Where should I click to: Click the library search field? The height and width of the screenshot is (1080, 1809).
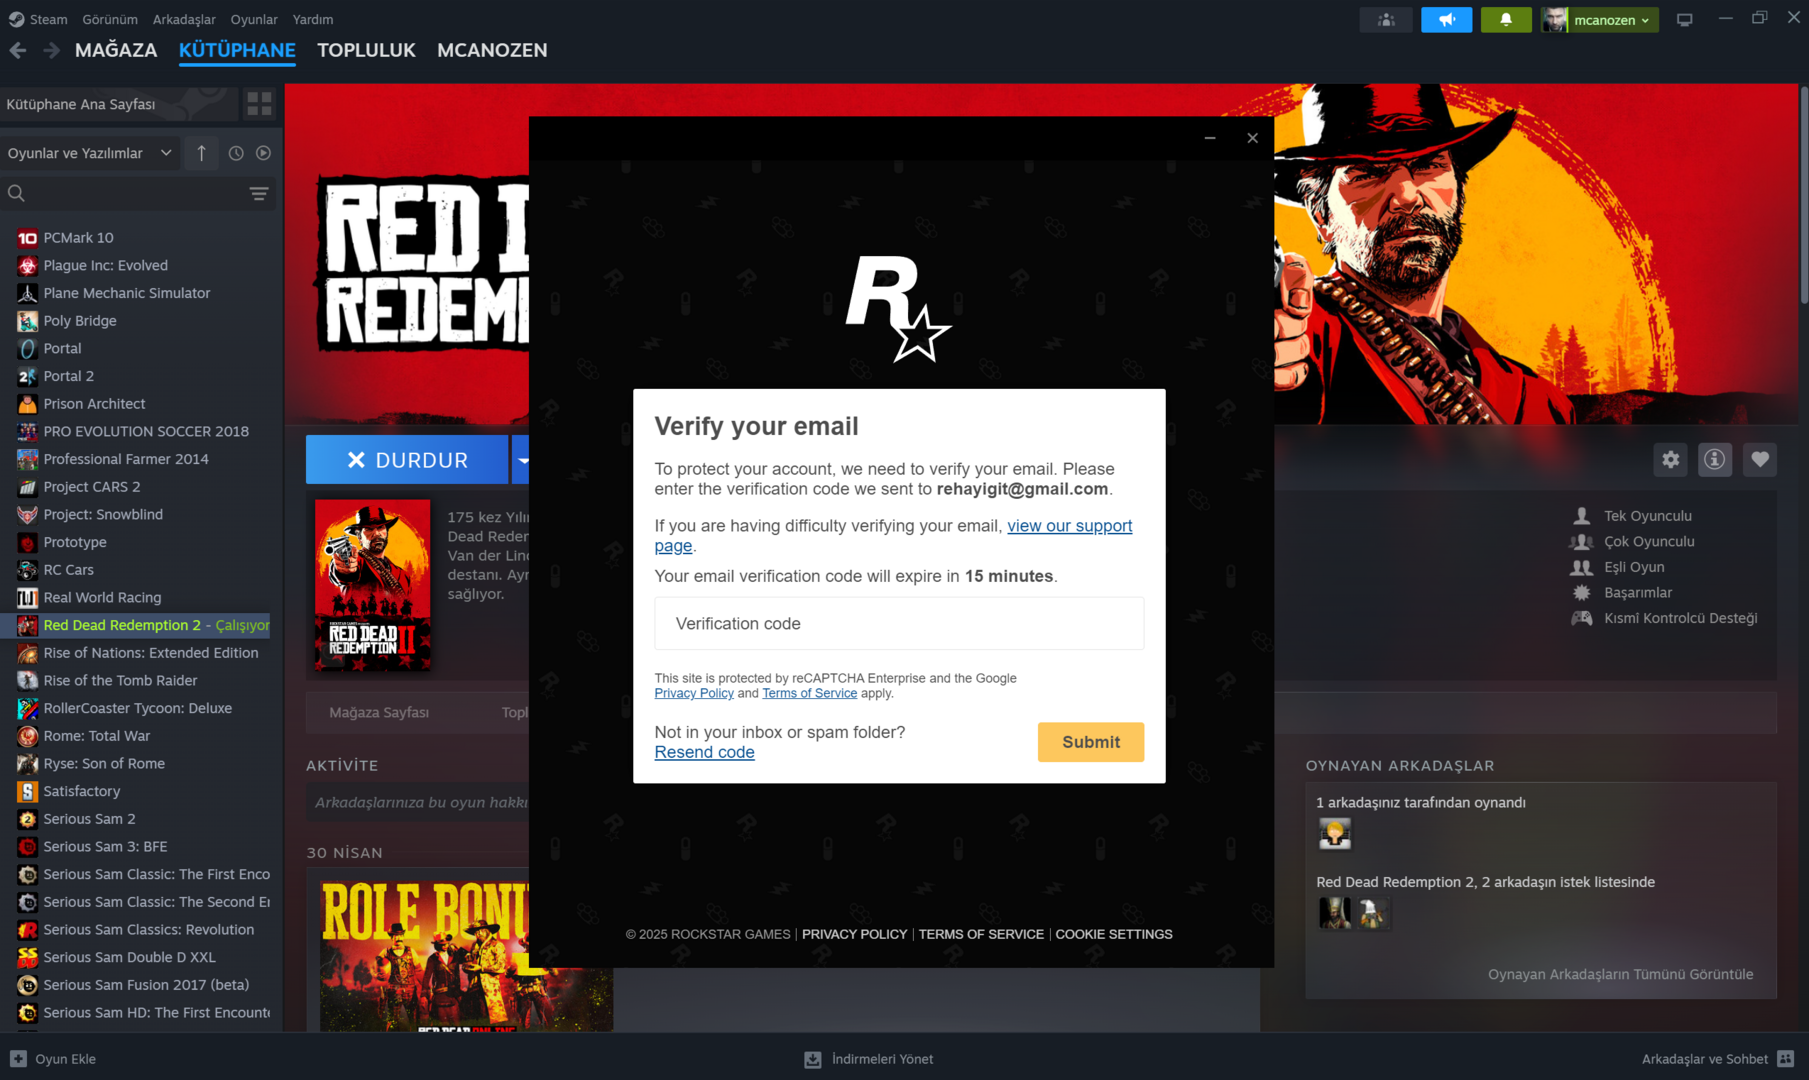(x=130, y=193)
